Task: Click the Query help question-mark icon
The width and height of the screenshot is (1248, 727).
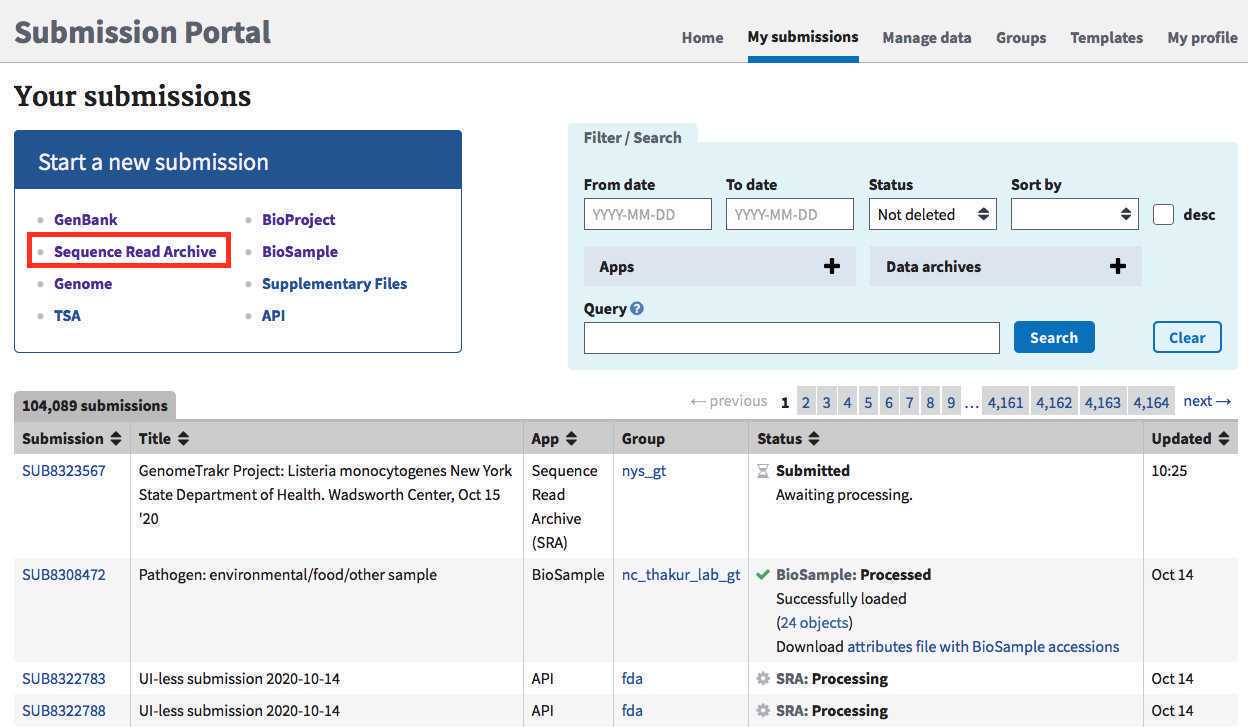Action: [637, 309]
